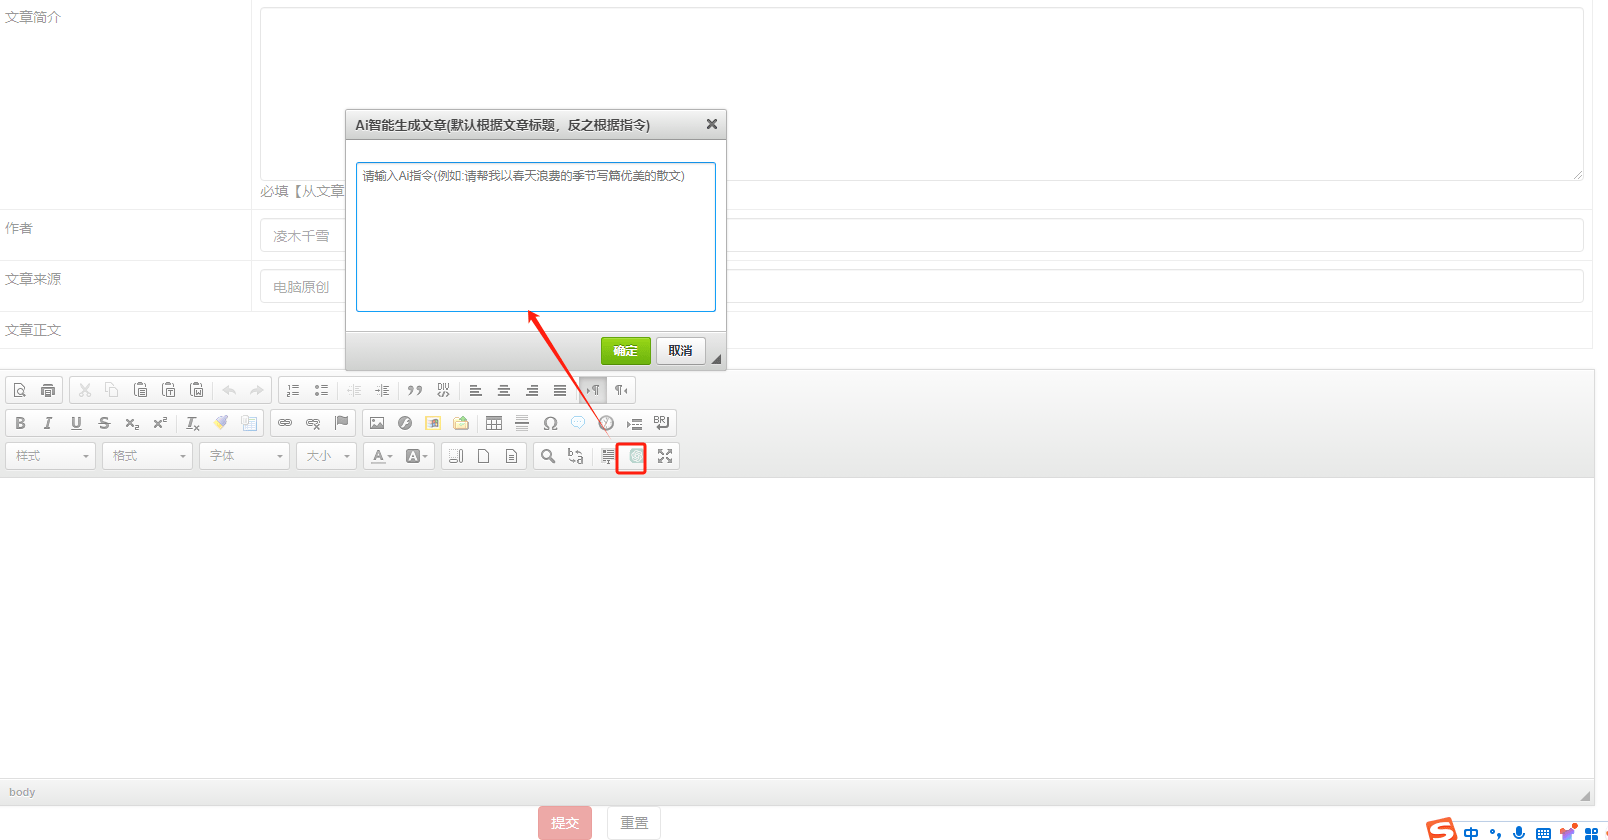The height and width of the screenshot is (840, 1608).
Task: Toggle strikethrough formatting
Action: [x=104, y=423]
